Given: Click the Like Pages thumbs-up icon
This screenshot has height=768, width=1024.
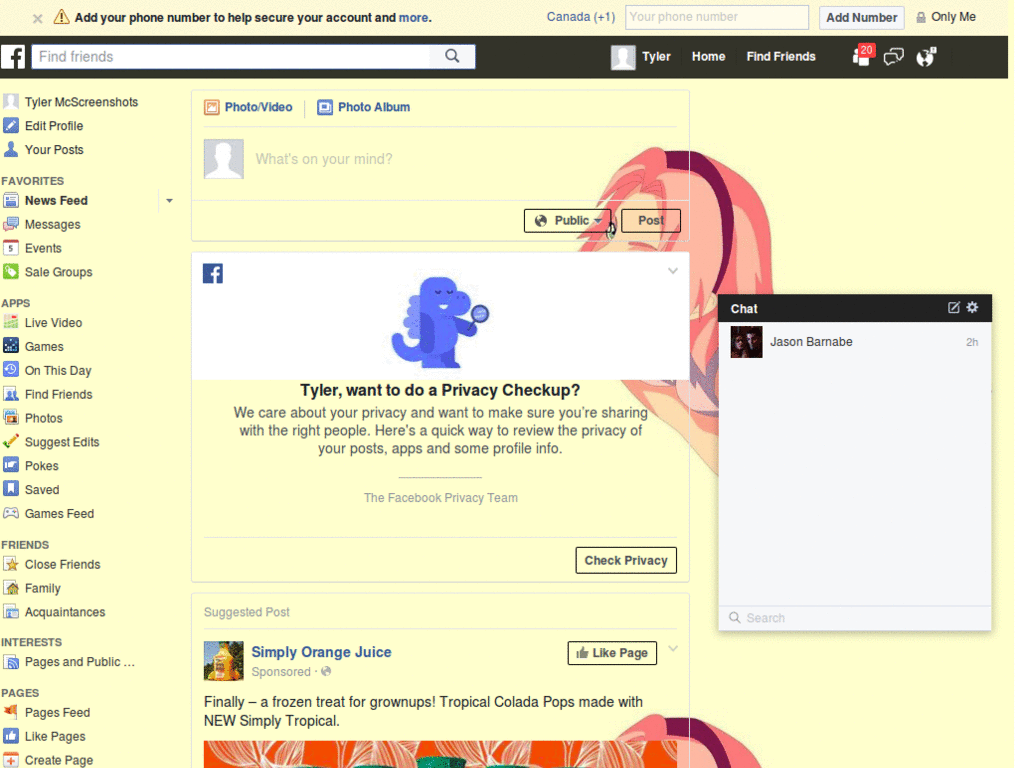Looking at the screenshot, I should click(x=10, y=736).
